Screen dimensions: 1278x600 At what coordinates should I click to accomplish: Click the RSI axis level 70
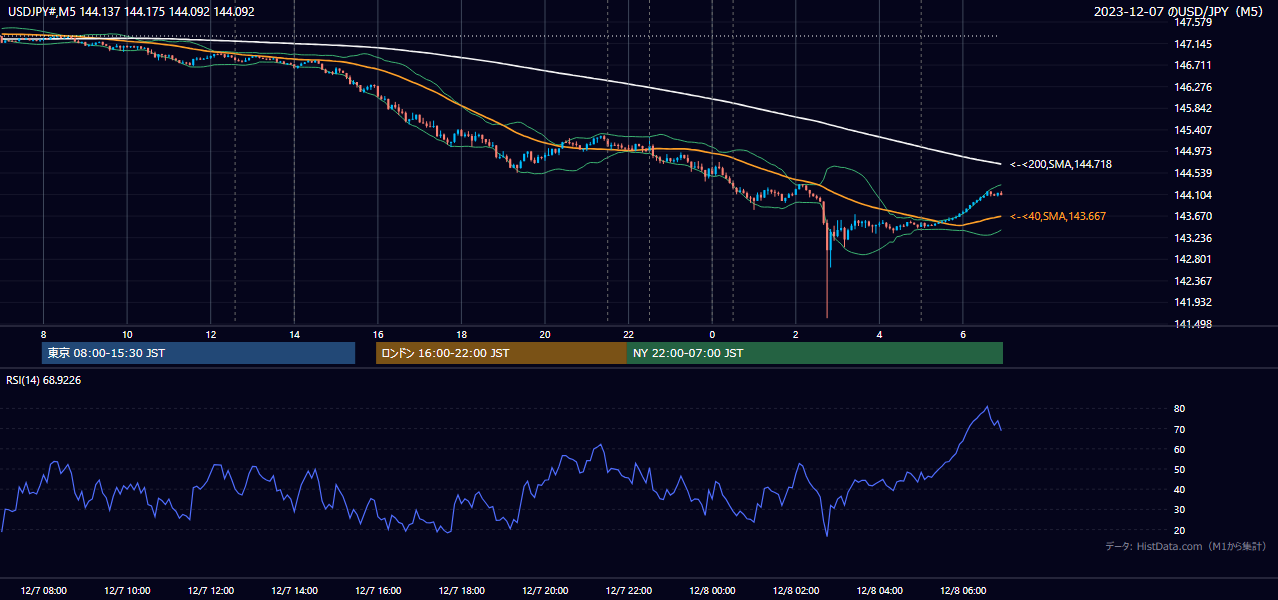point(1180,429)
